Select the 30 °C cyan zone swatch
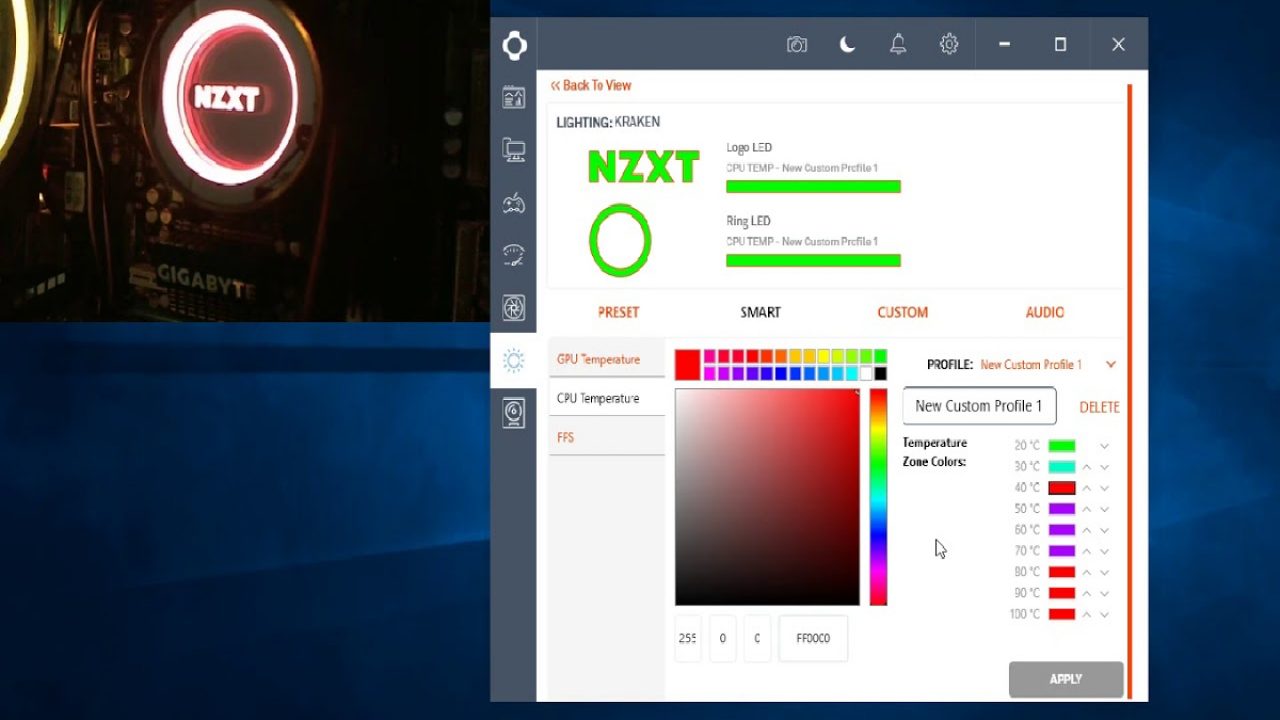Viewport: 1280px width, 720px height. point(1062,467)
